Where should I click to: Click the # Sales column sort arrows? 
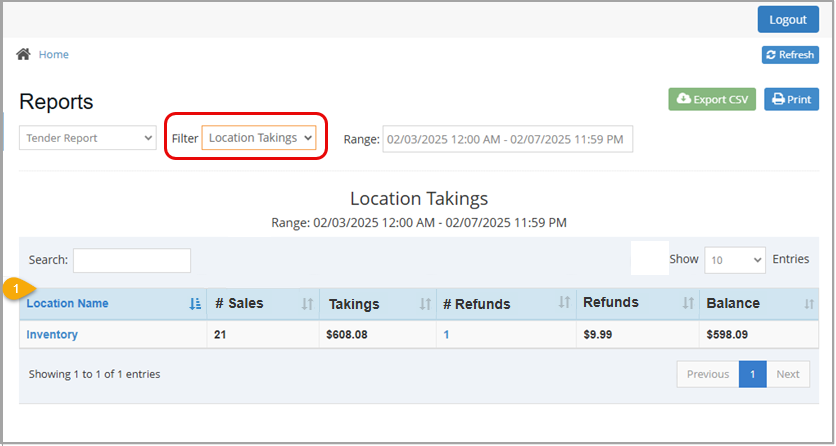click(x=307, y=304)
